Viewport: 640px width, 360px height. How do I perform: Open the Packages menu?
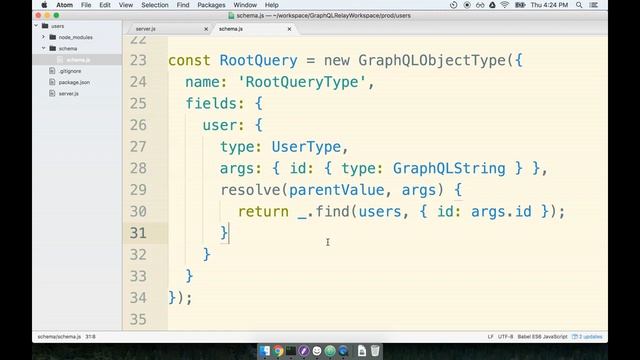tap(211, 5)
